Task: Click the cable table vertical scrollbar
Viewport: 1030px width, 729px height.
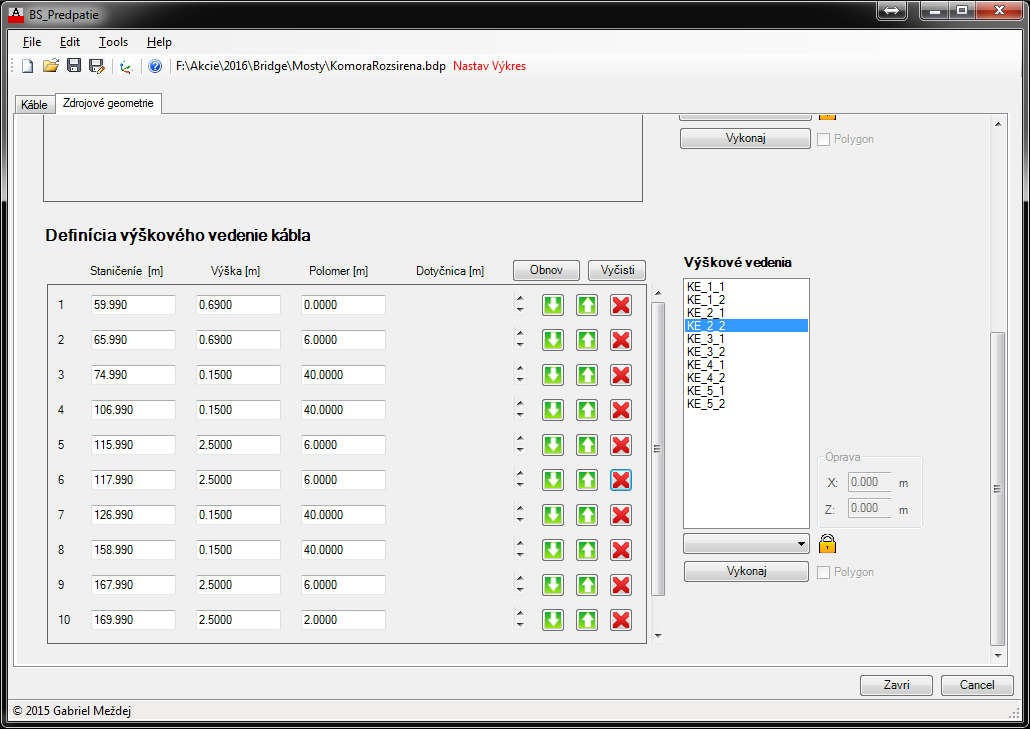Action: coord(657,450)
